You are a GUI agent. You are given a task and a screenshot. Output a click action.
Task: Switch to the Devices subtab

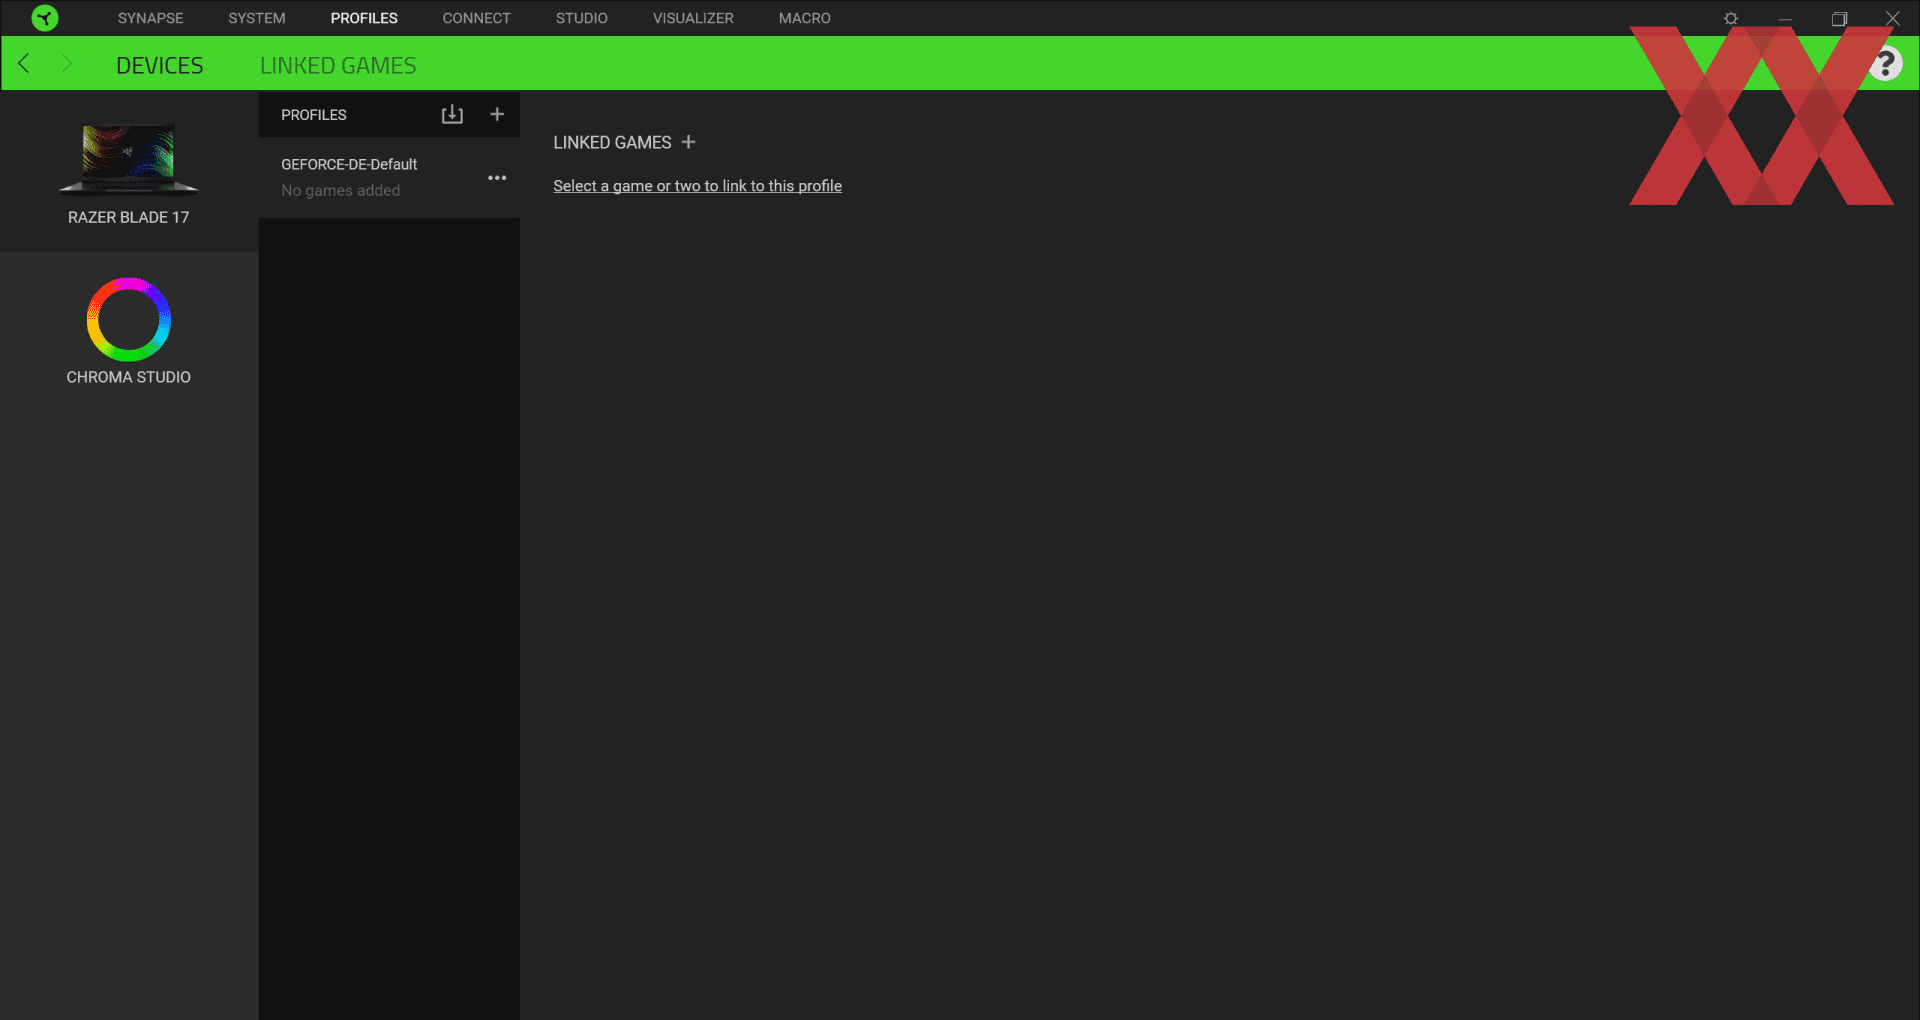point(160,65)
